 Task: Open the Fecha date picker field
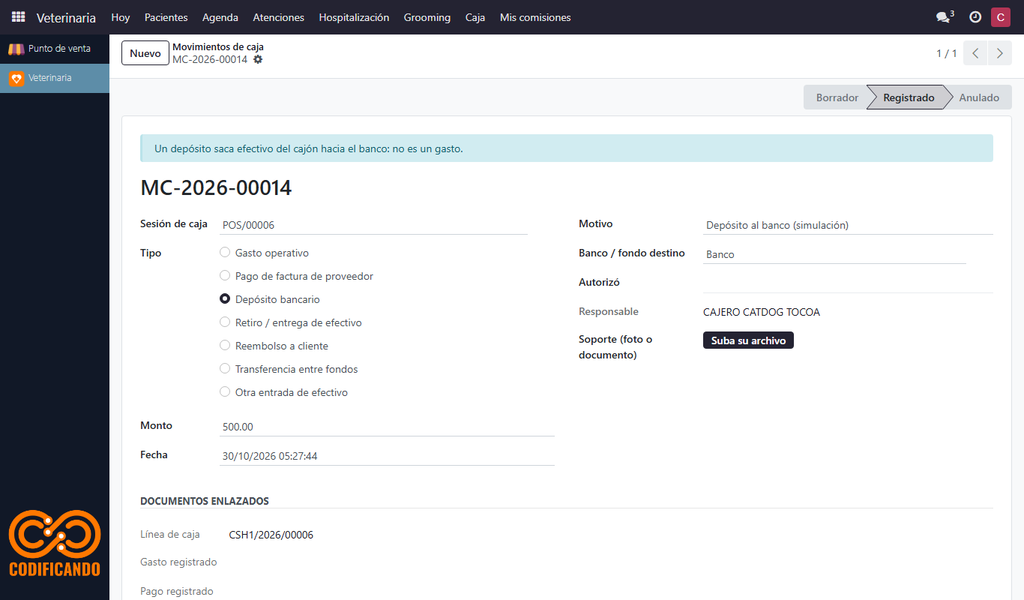(387, 456)
